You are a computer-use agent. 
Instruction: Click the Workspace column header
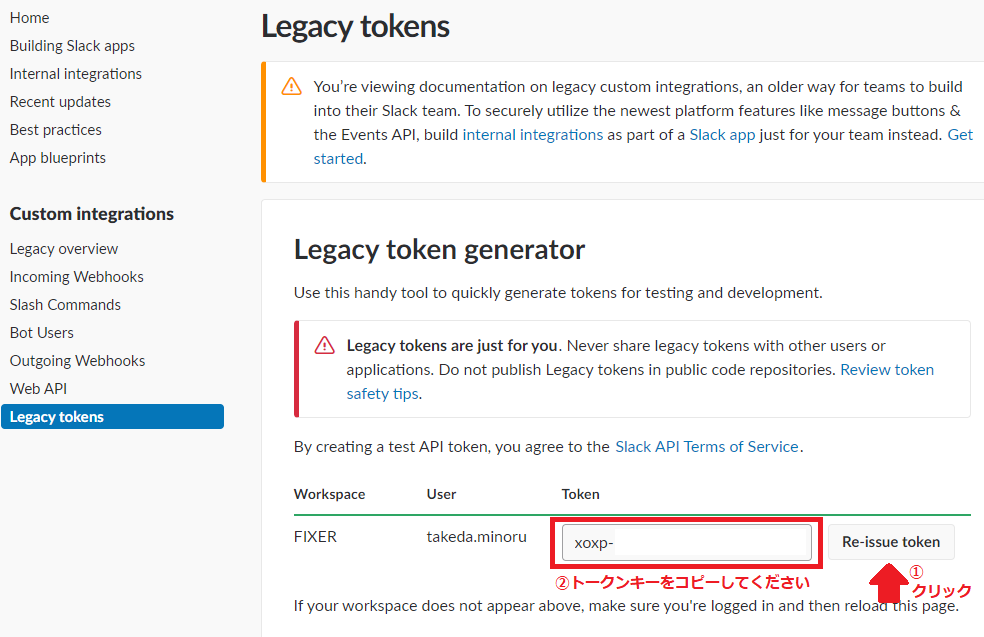[329, 495]
